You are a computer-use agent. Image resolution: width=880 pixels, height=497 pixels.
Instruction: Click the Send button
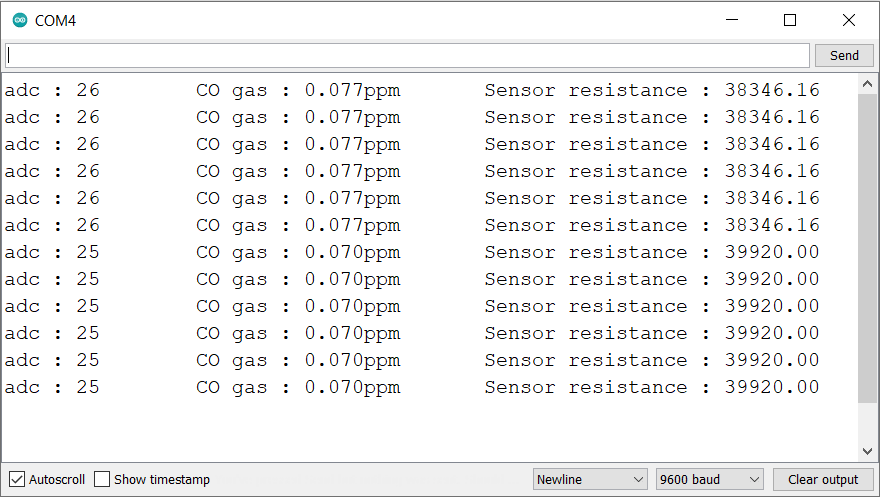[844, 56]
